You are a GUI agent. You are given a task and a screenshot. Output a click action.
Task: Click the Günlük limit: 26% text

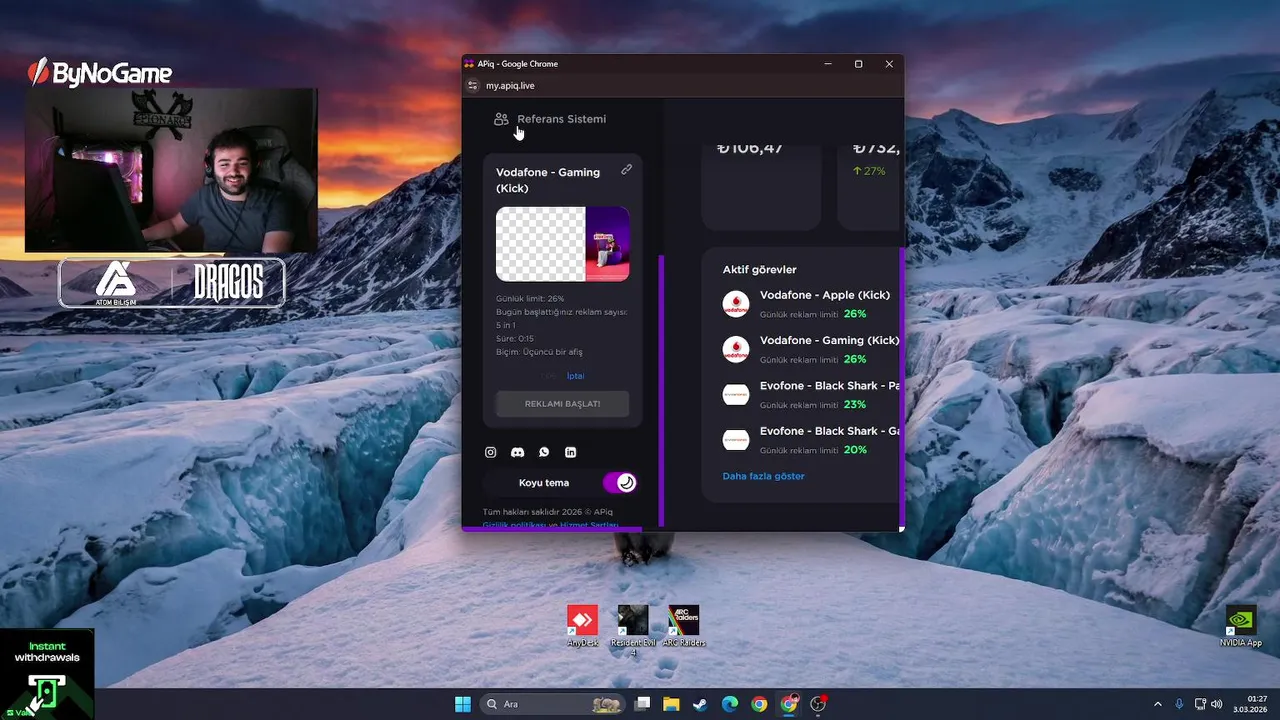pos(530,299)
